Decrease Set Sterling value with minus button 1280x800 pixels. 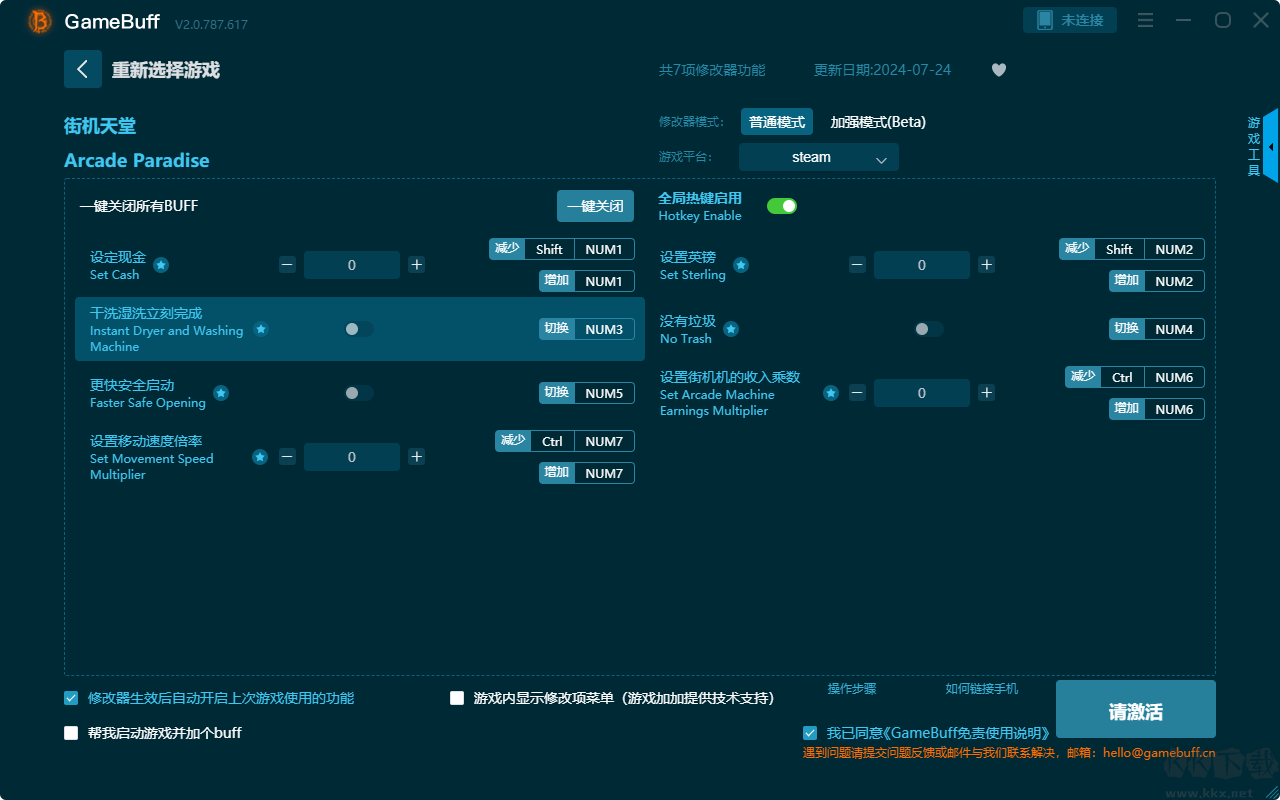point(857,265)
